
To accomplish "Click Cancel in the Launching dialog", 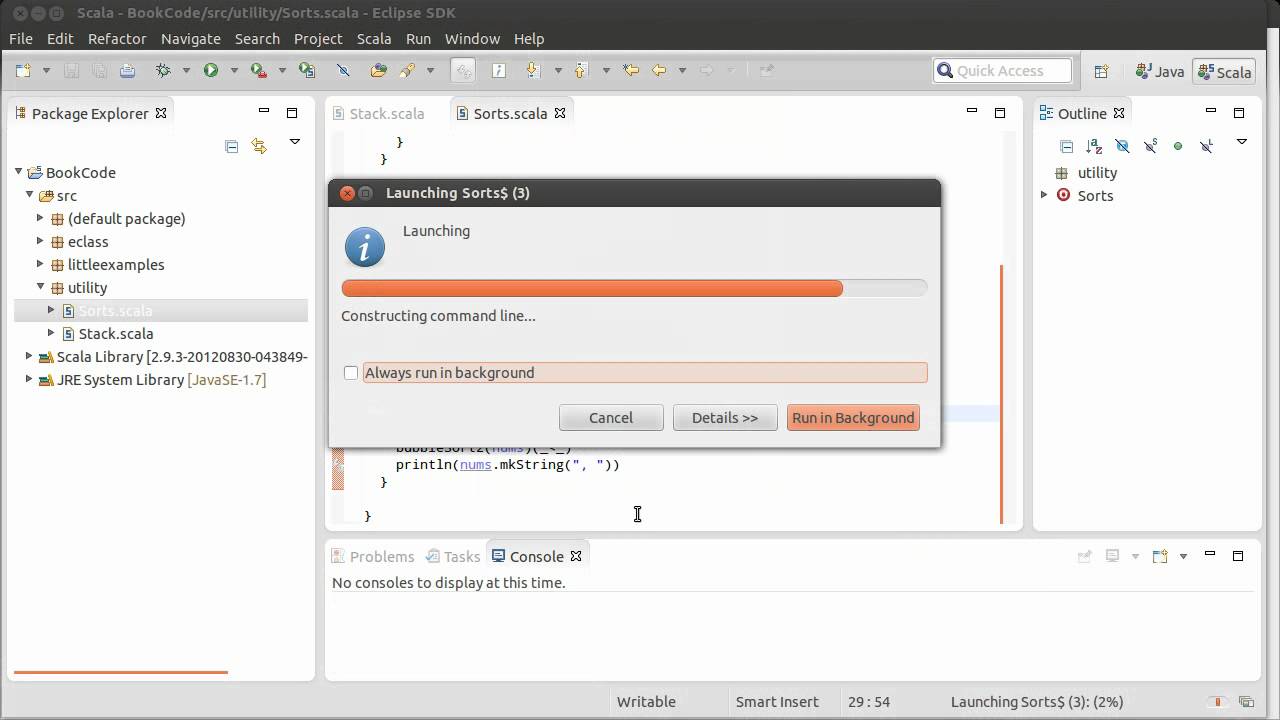I will click(x=611, y=418).
